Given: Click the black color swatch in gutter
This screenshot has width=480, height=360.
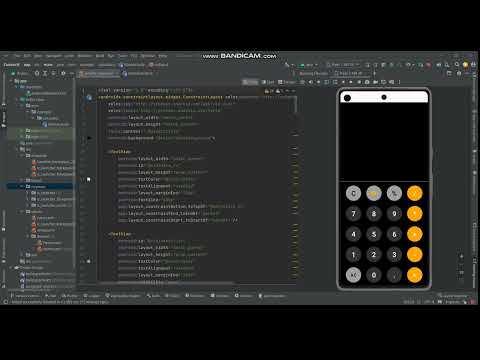Looking at the screenshot, I should (x=89, y=138).
